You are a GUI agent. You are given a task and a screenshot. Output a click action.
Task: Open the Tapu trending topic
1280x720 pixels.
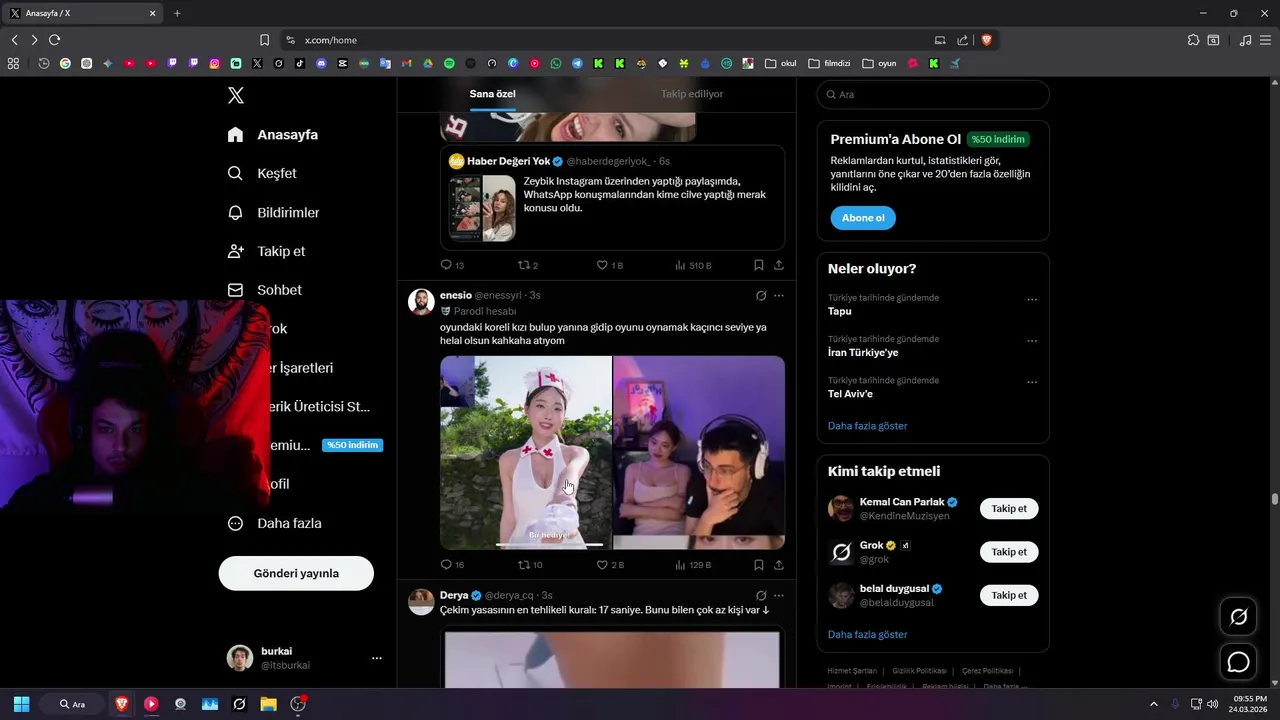(840, 311)
